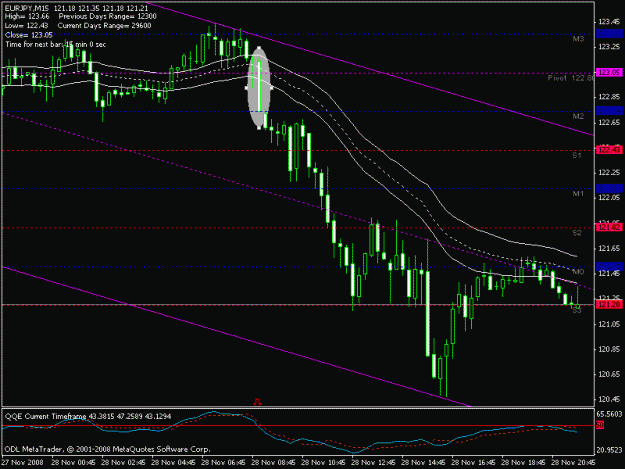Screen dimensions: 625x469
Task: Click the '28 Nov 10:45' time axis label
Action: coord(323,463)
